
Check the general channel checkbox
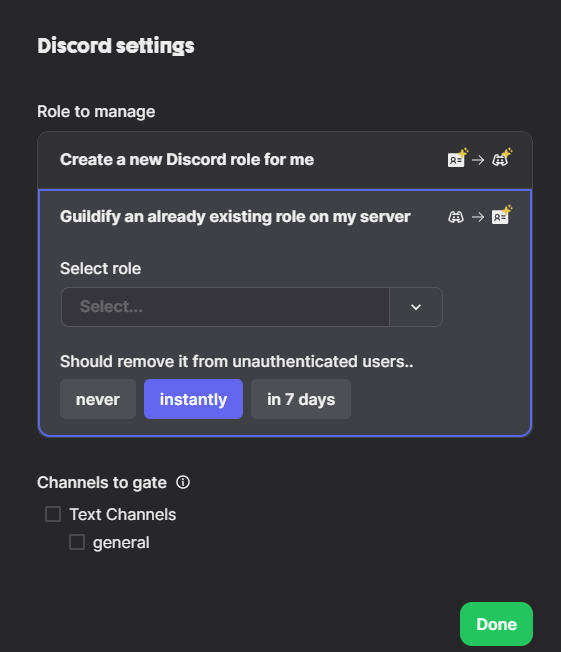click(x=77, y=542)
